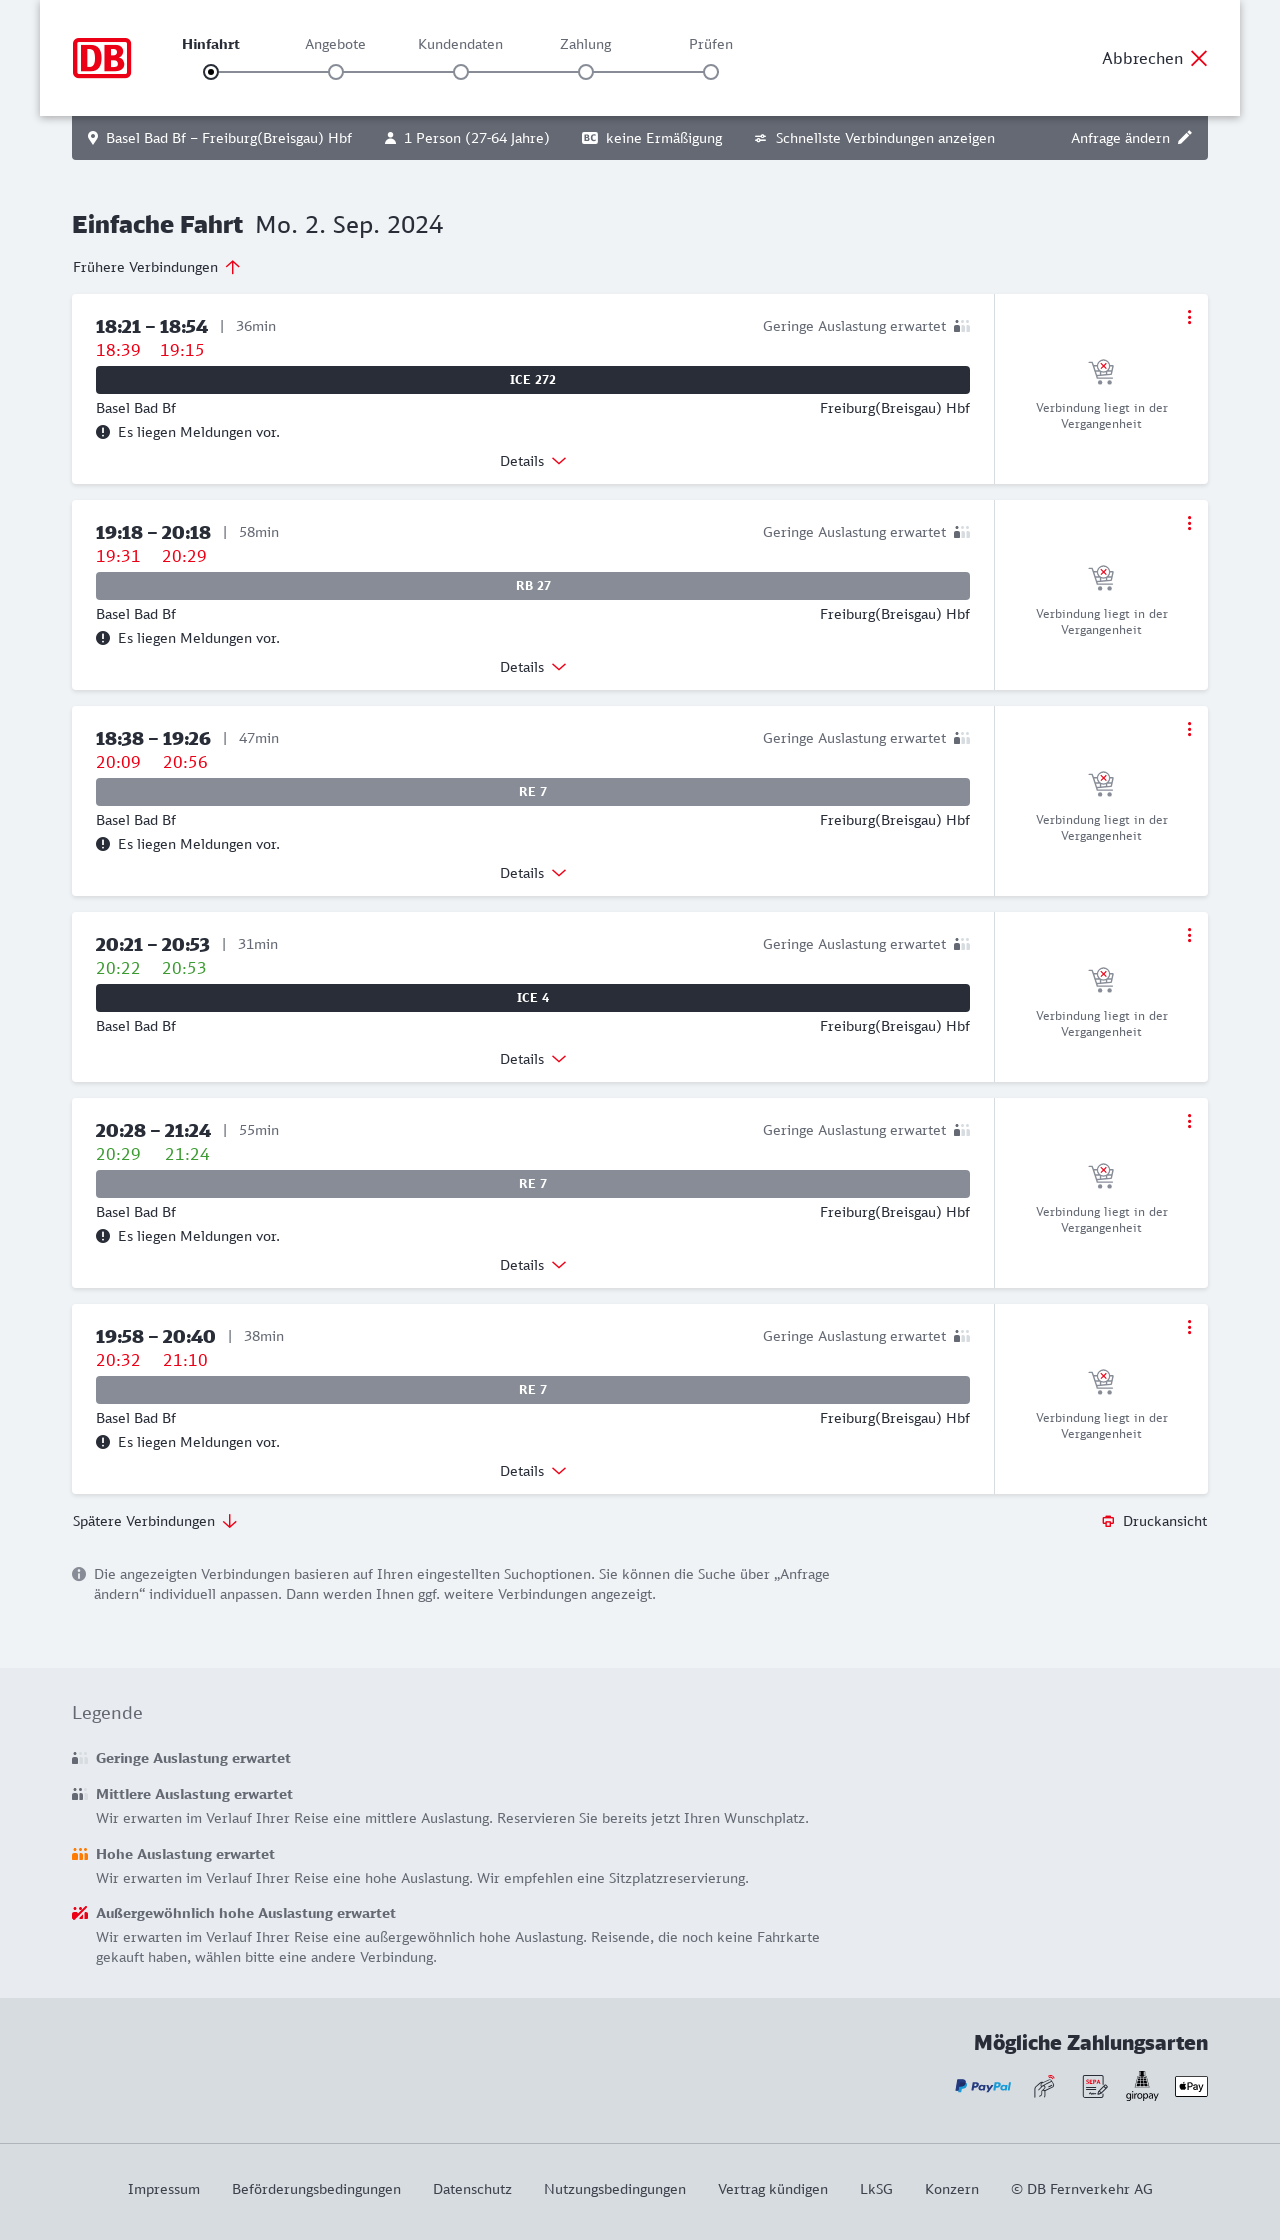This screenshot has width=1280, height=2240.
Task: Select the Angebote step circle
Action: pyautogui.click(x=336, y=72)
